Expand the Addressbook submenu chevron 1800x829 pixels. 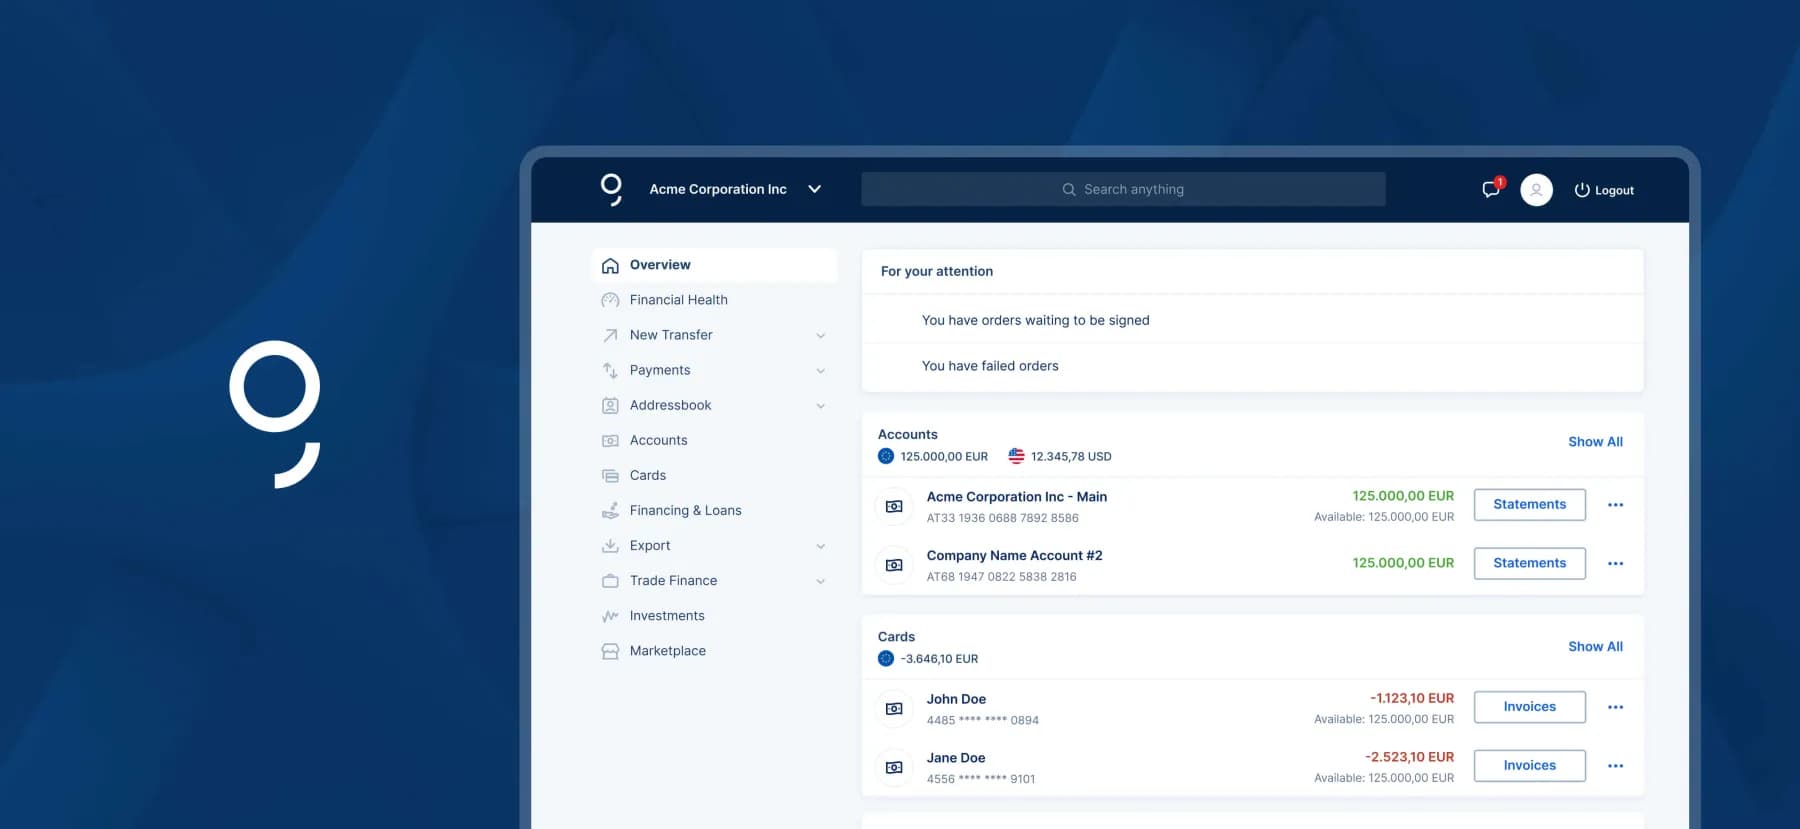pos(821,406)
